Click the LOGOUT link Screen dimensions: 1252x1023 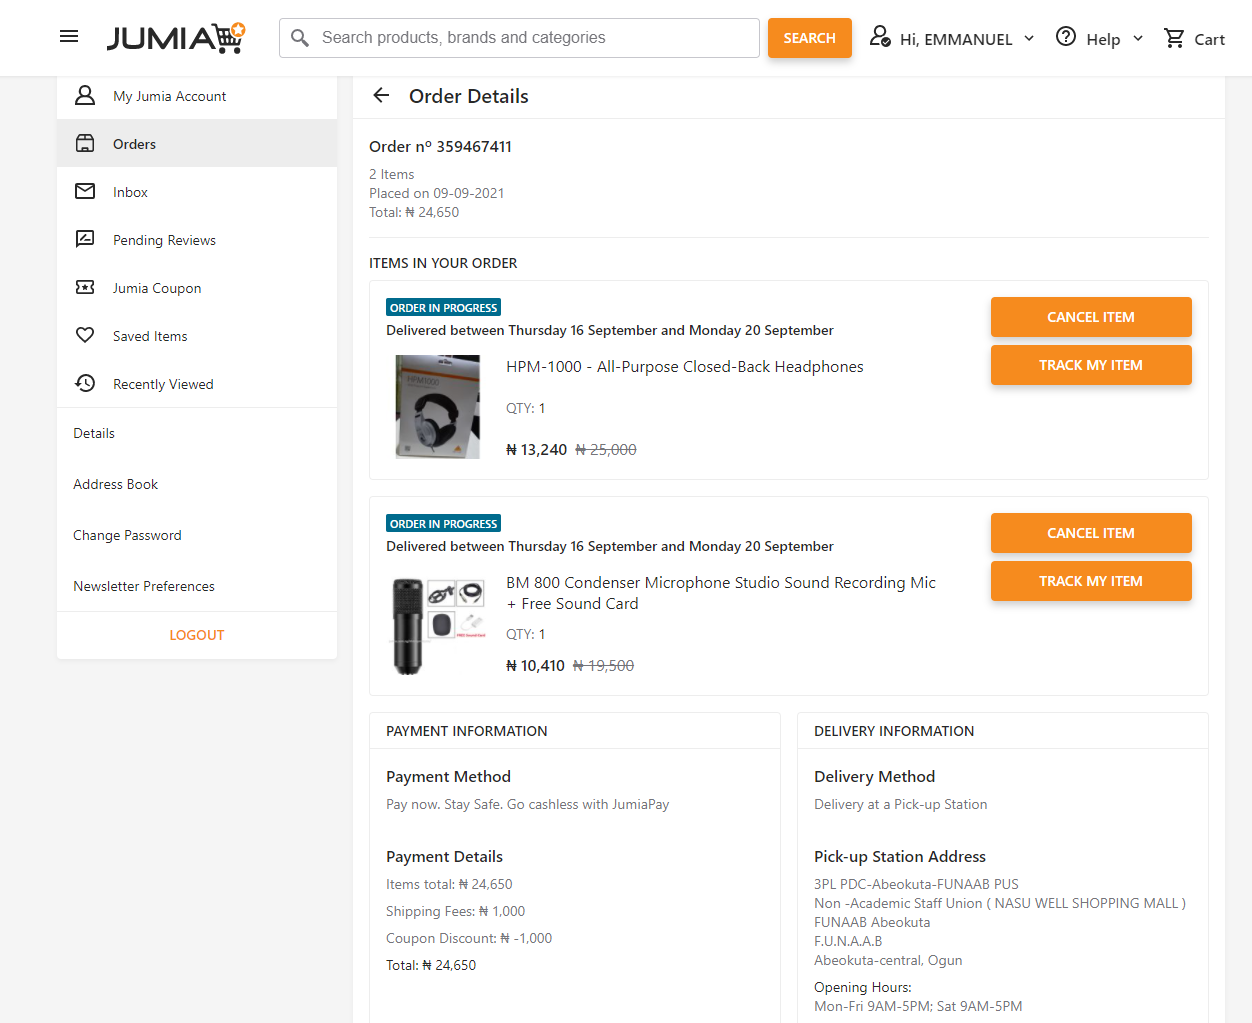point(197,635)
